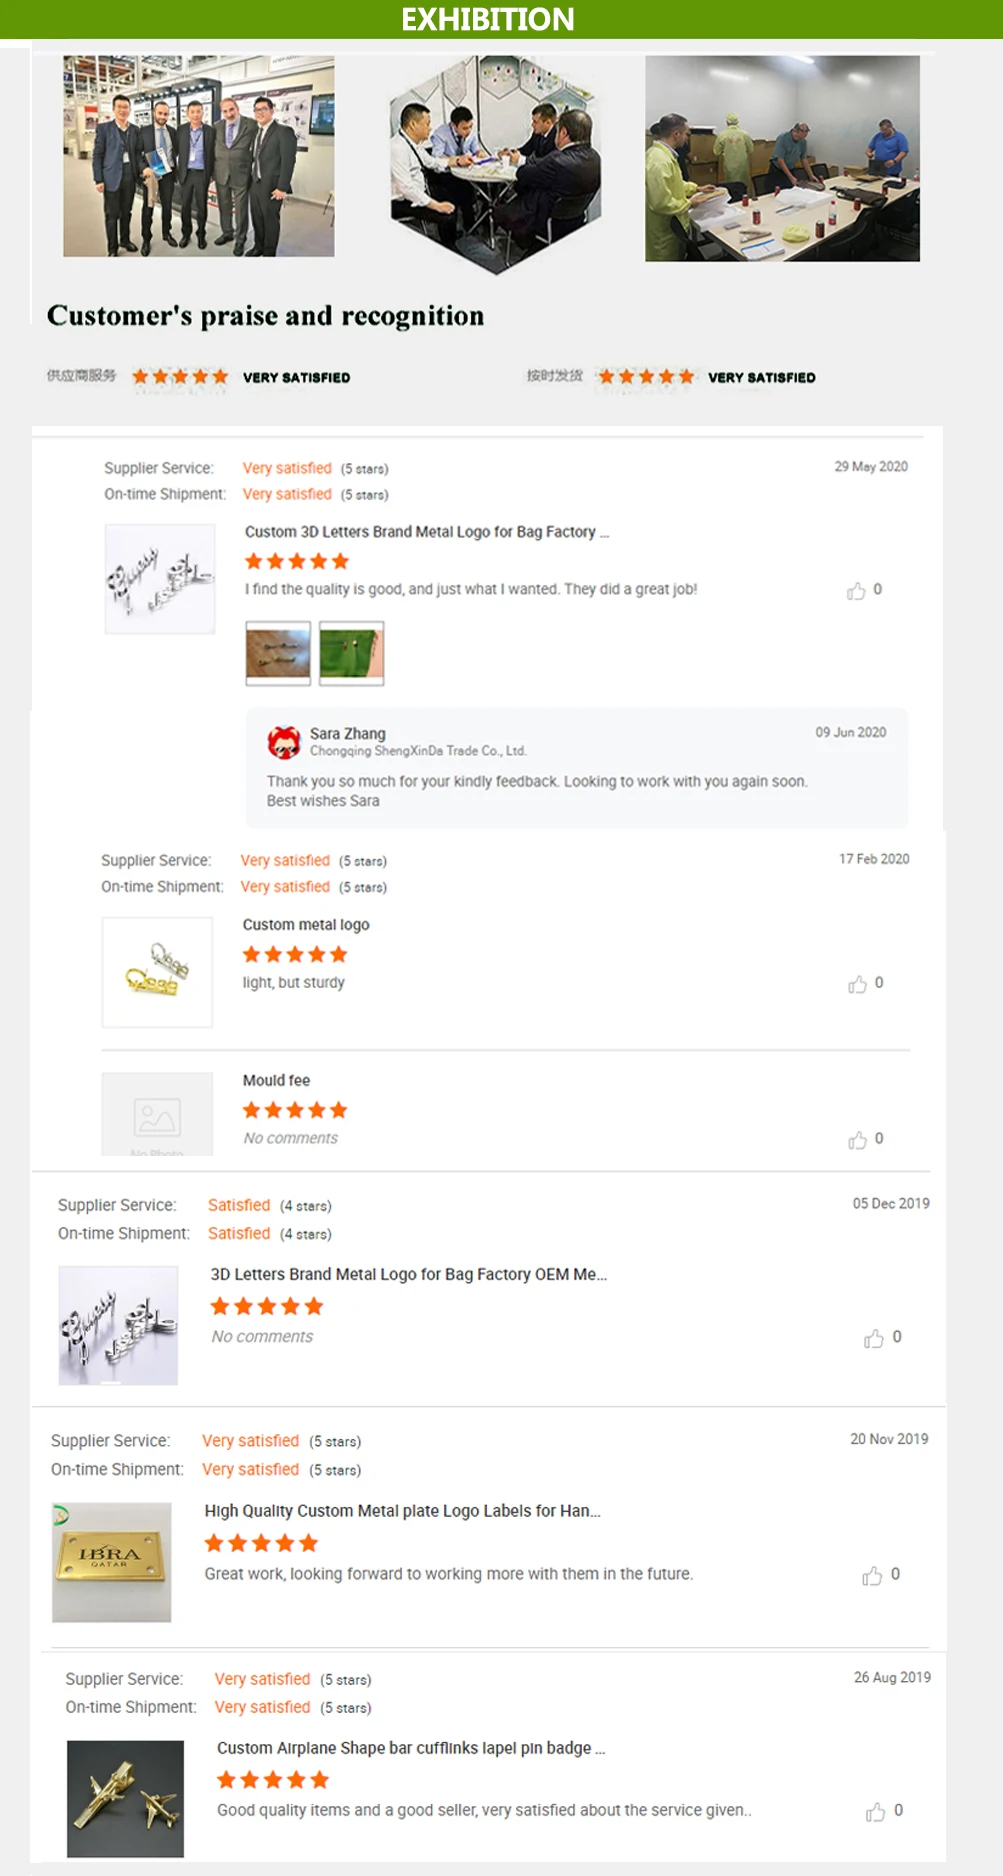Like the 05 Dec 2019 review
This screenshot has width=1003, height=1876.
[873, 1339]
